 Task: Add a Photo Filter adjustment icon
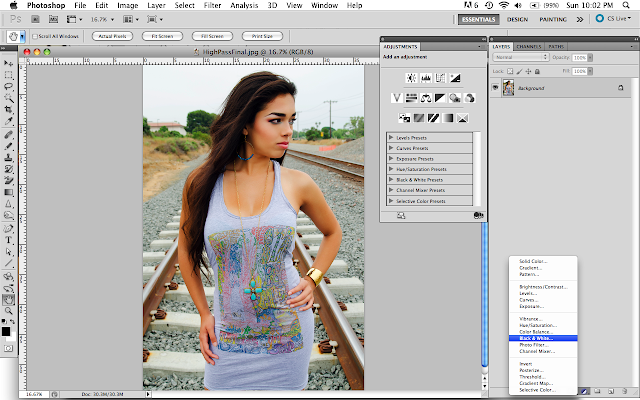tap(455, 98)
